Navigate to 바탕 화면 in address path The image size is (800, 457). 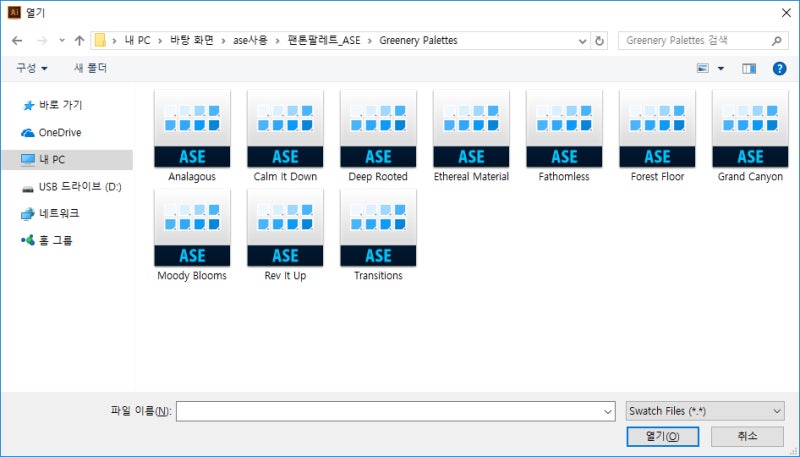pyautogui.click(x=192, y=40)
